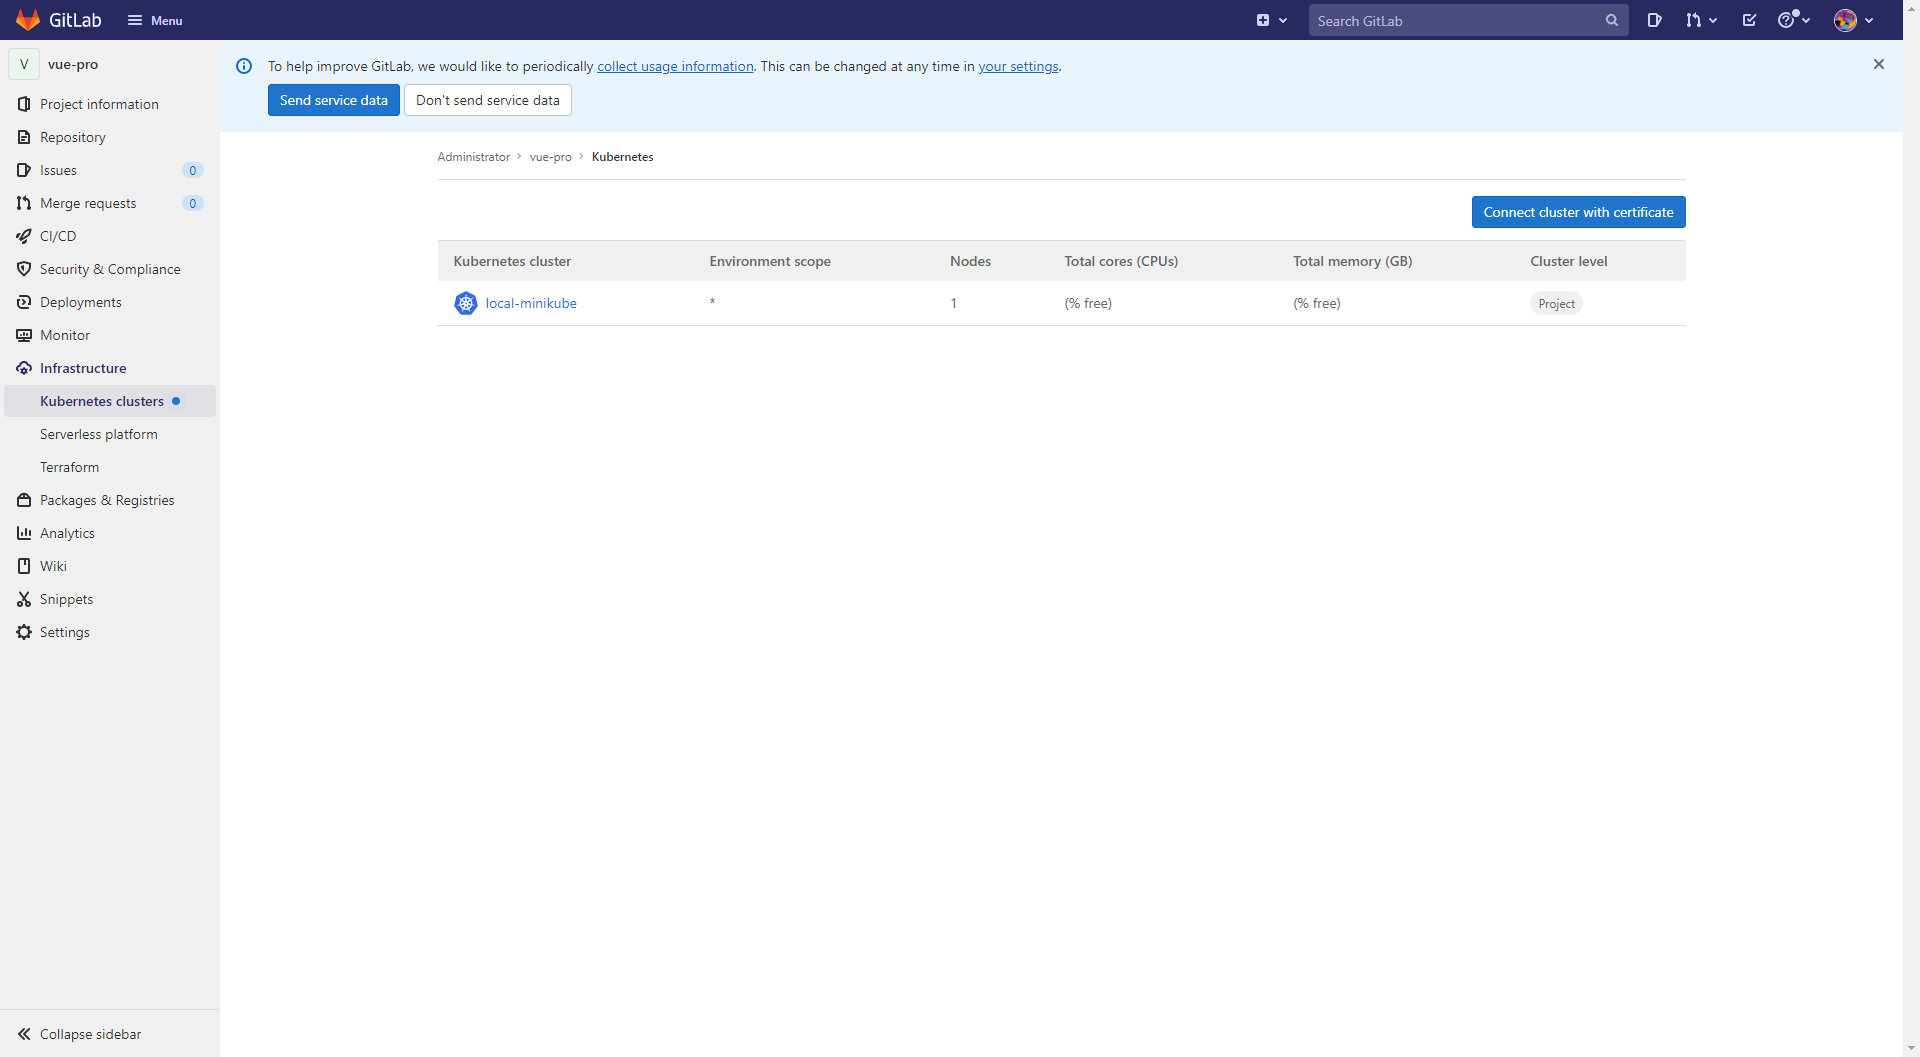1920x1057 pixels.
Task: Open Issues in sidebar
Action: 110,170
